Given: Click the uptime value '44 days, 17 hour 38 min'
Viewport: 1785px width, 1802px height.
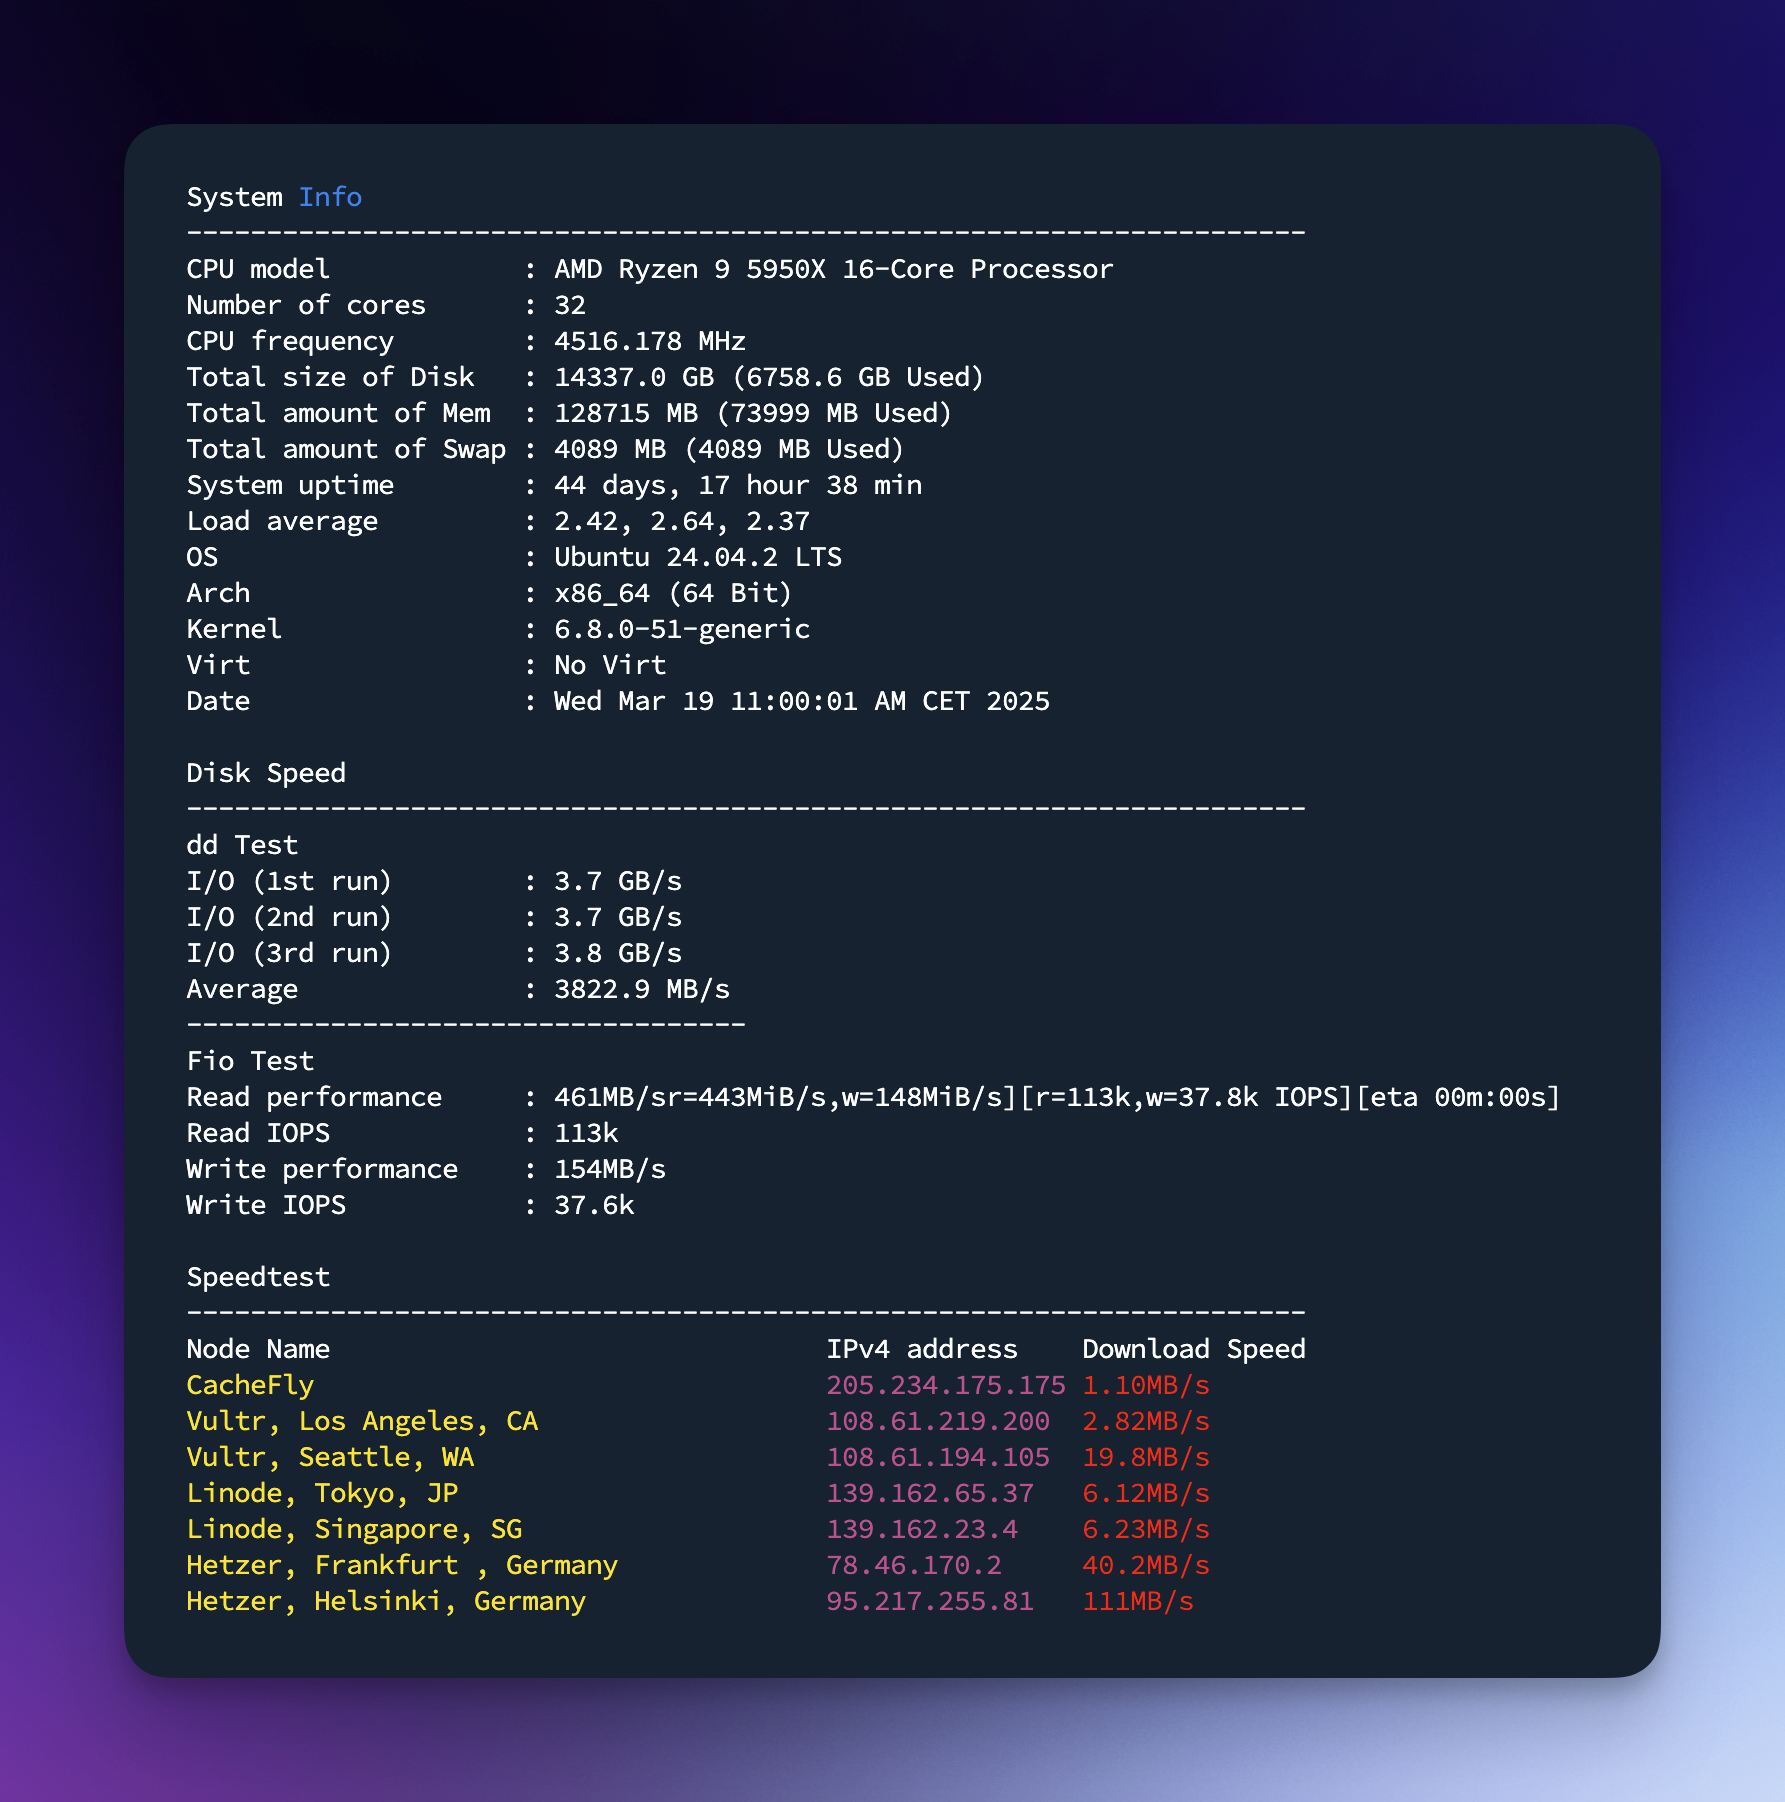Looking at the screenshot, I should point(738,485).
